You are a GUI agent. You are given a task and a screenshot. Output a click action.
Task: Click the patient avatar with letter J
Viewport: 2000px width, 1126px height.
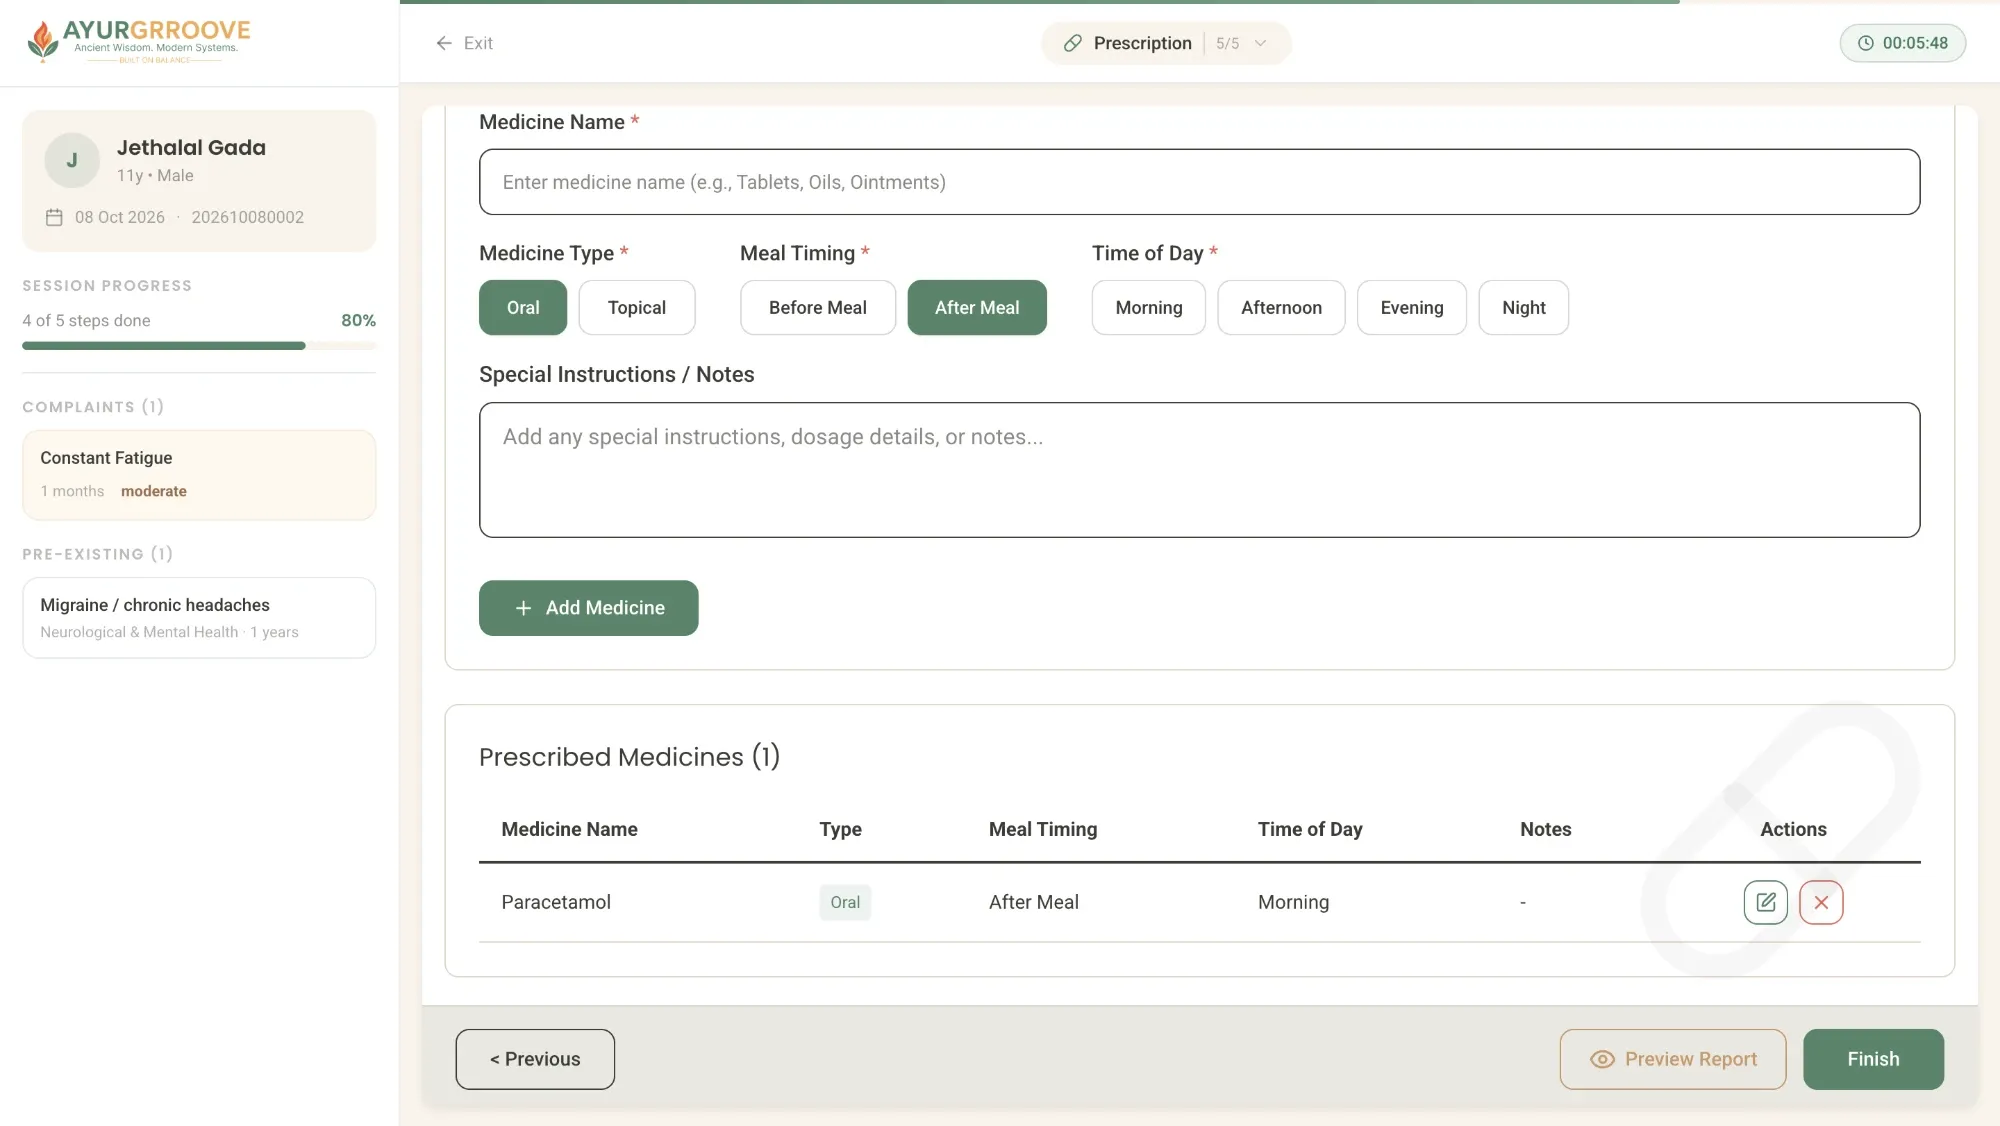tap(72, 160)
